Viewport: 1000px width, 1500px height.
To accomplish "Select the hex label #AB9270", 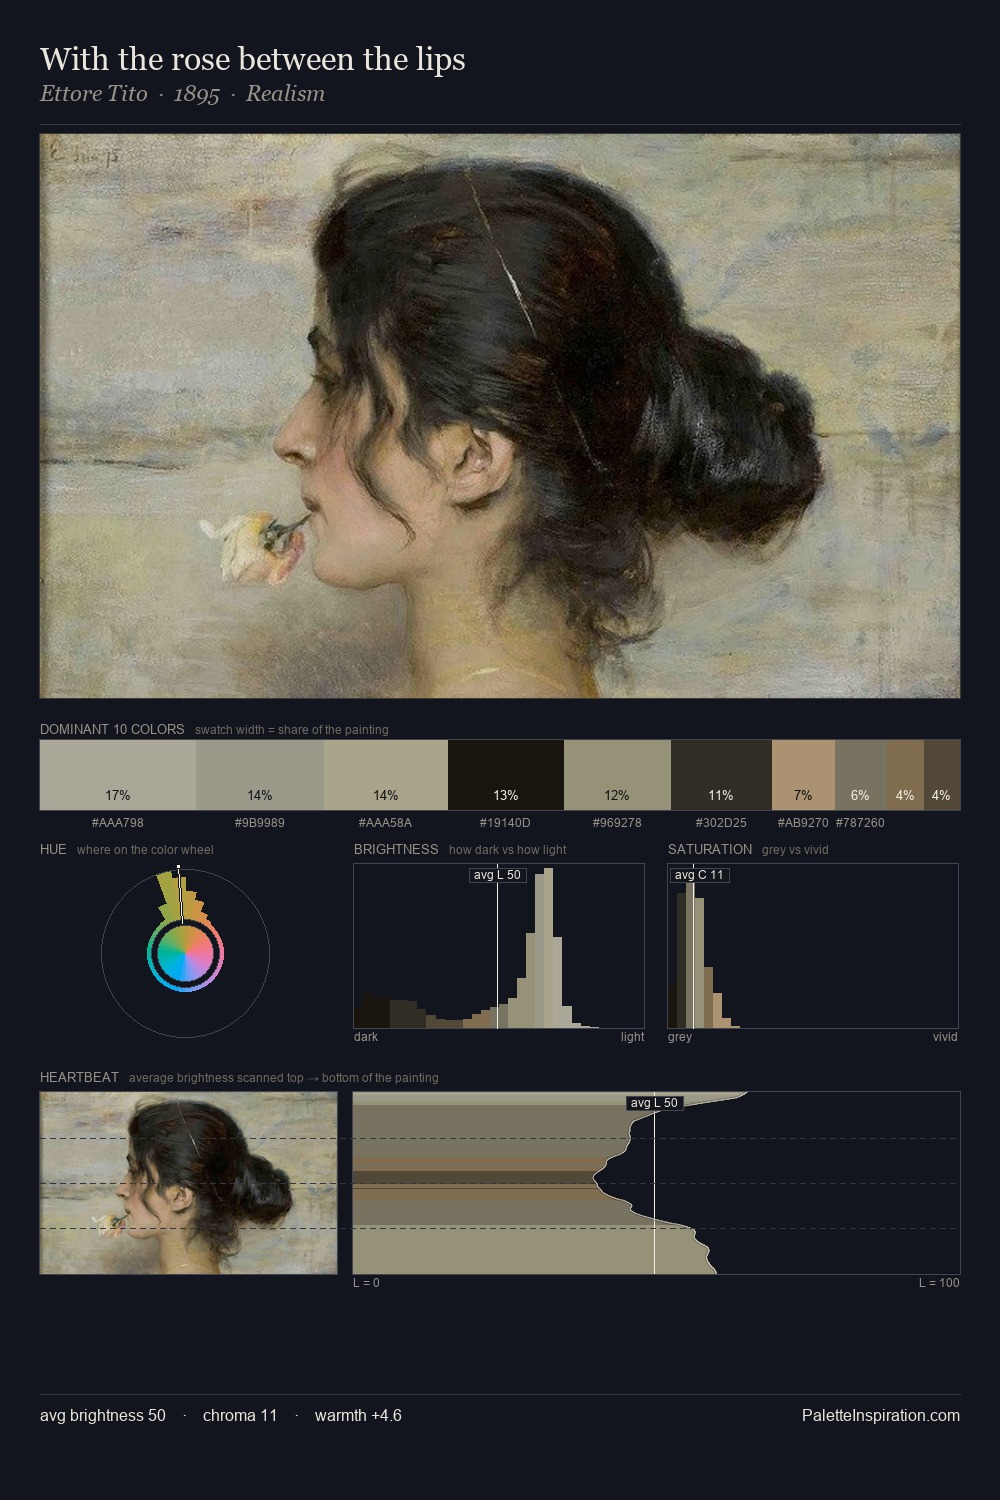I will [x=803, y=823].
